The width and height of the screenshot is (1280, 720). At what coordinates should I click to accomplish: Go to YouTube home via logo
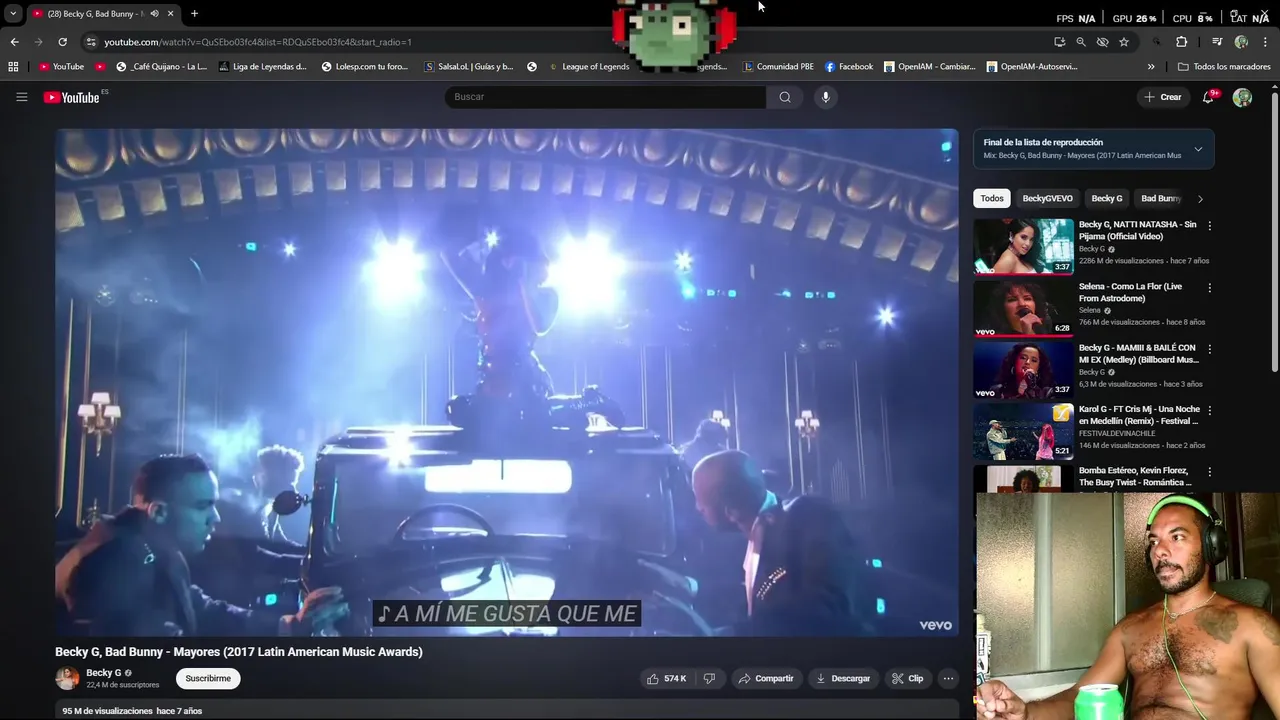point(72,97)
